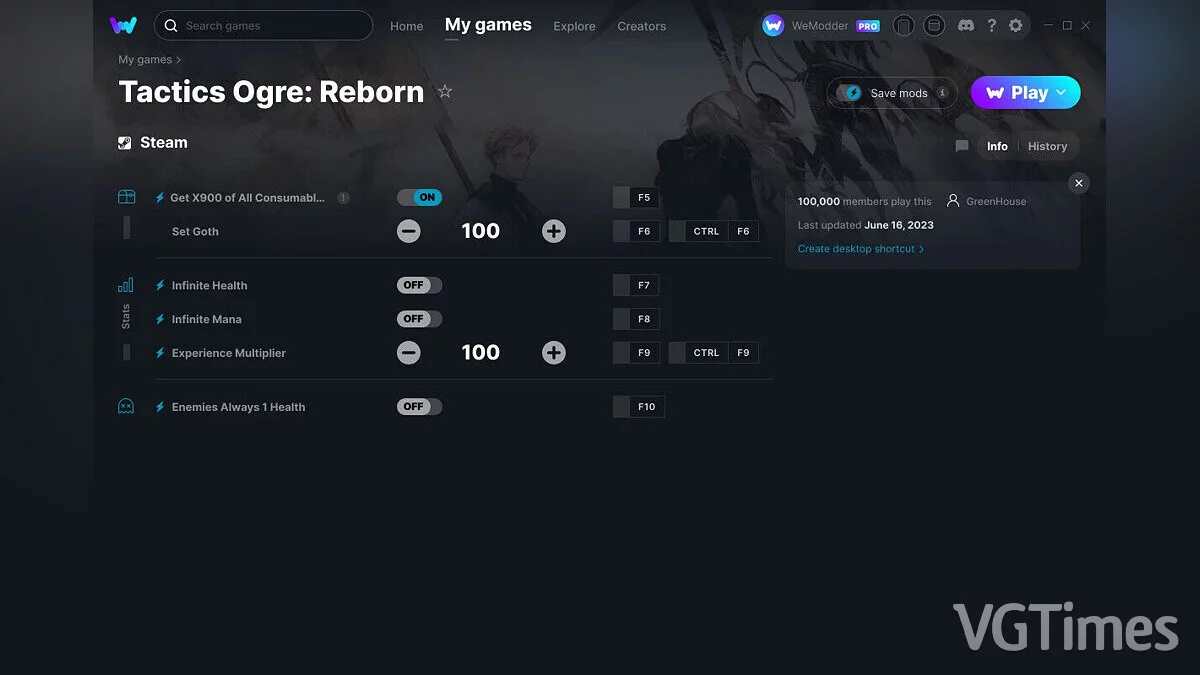The height and width of the screenshot is (675, 1200).
Task: Click the Search games field
Action: pos(263,25)
